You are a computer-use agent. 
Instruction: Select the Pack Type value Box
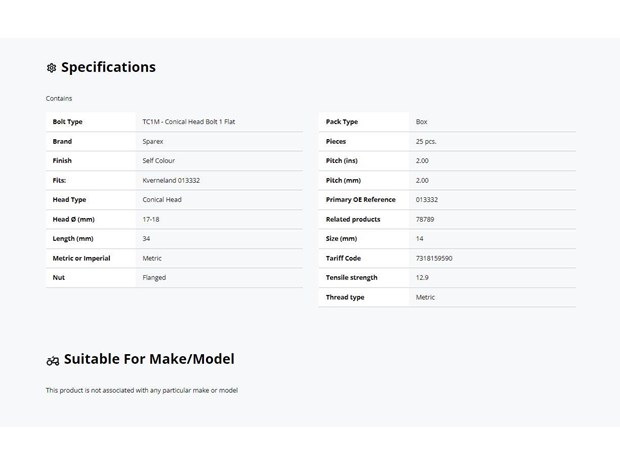click(x=422, y=122)
